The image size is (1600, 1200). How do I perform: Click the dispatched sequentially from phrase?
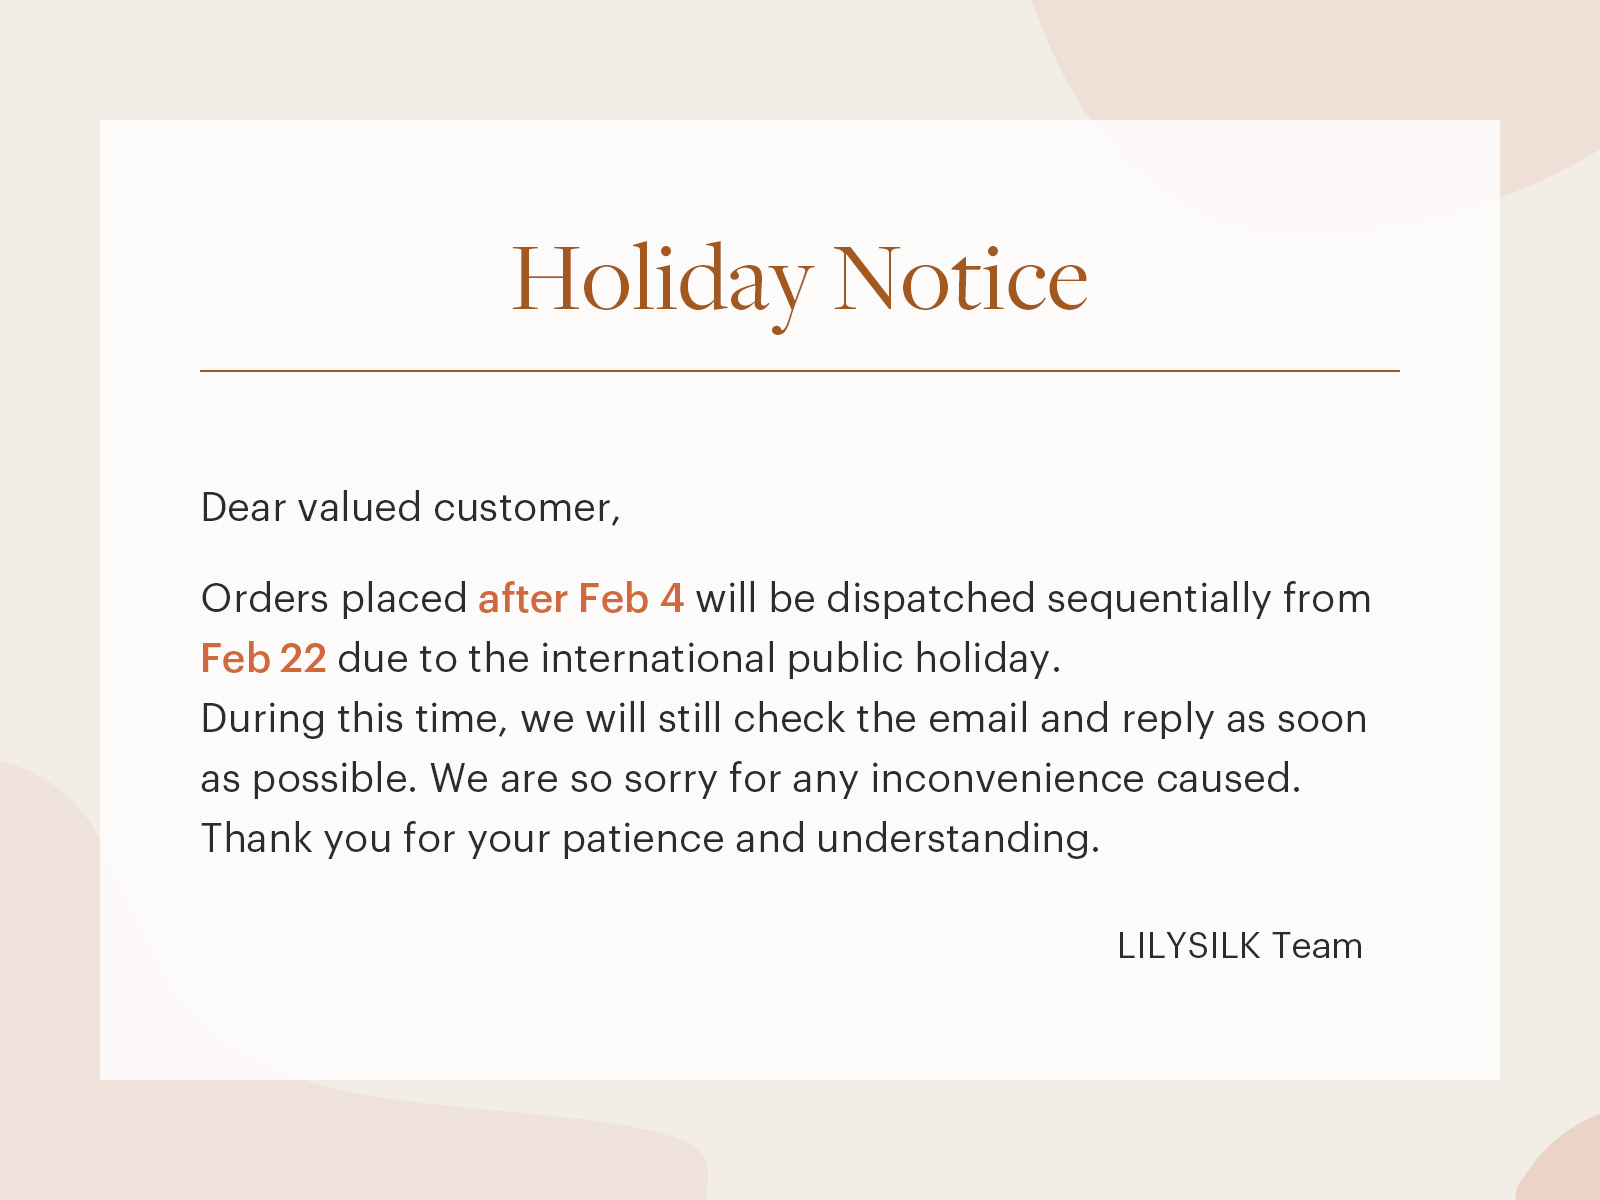[1099, 598]
